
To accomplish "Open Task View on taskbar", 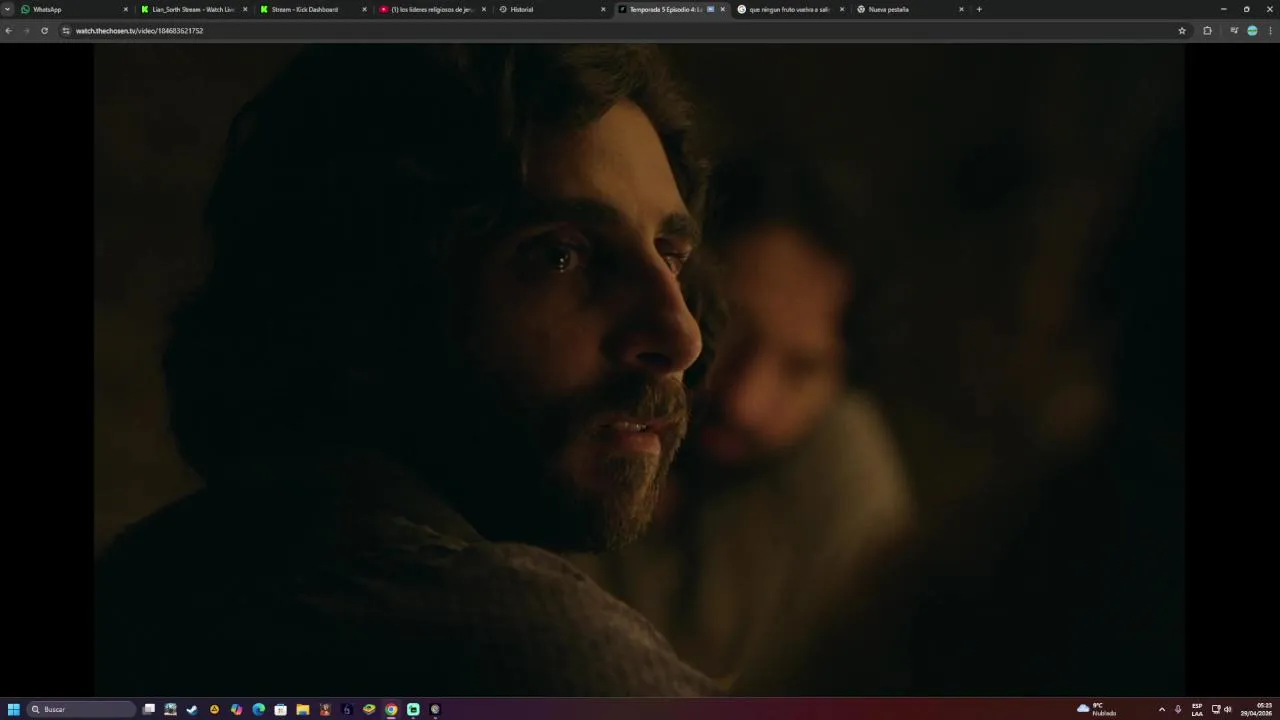I will coord(149,709).
